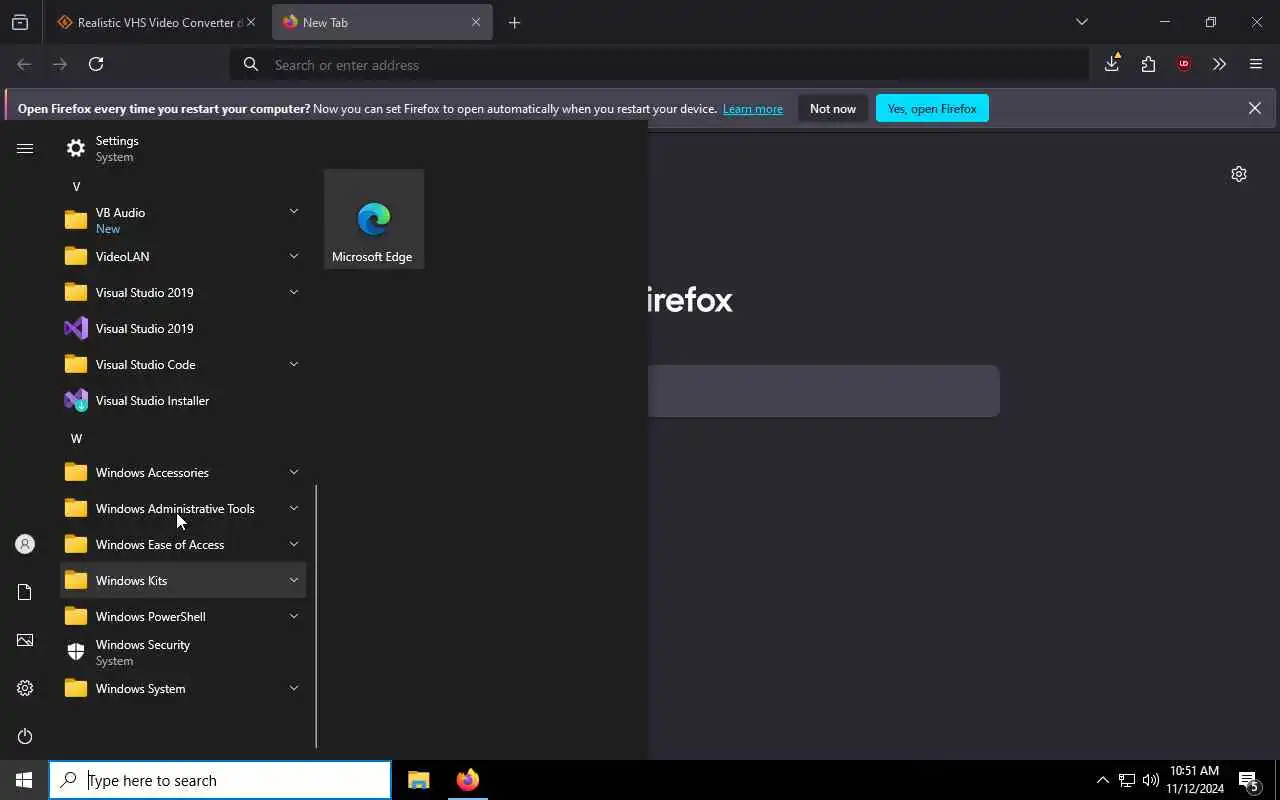The width and height of the screenshot is (1280, 800).
Task: Close the Realistic VHS Video Converter tab
Action: tap(251, 22)
